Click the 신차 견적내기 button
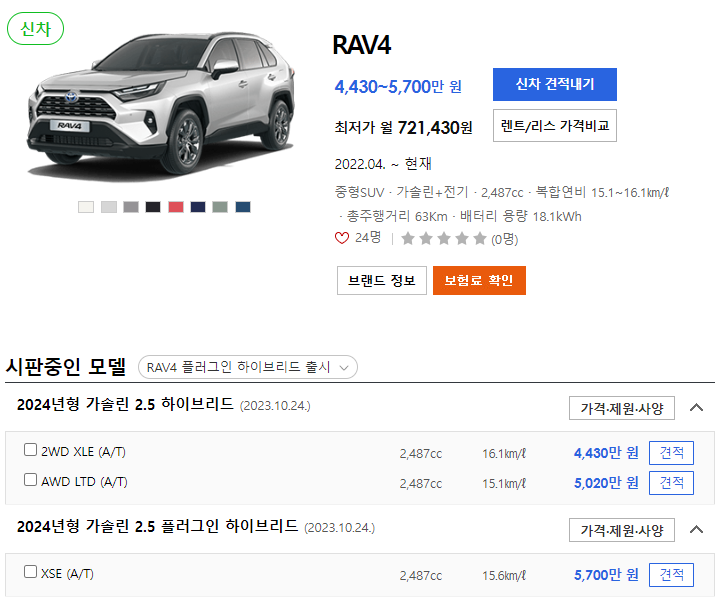Screen dimensions: 720x603 (x=555, y=85)
